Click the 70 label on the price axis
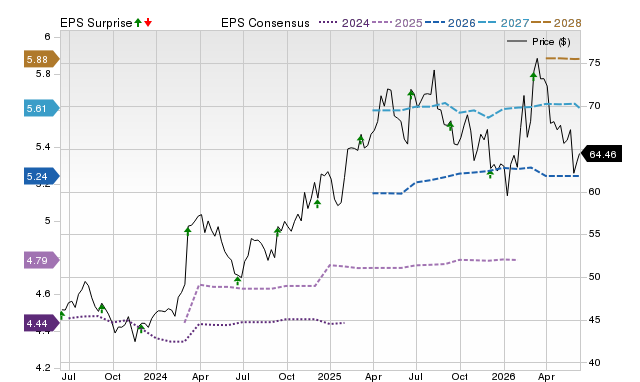The height and width of the screenshot is (382, 640). point(594,106)
